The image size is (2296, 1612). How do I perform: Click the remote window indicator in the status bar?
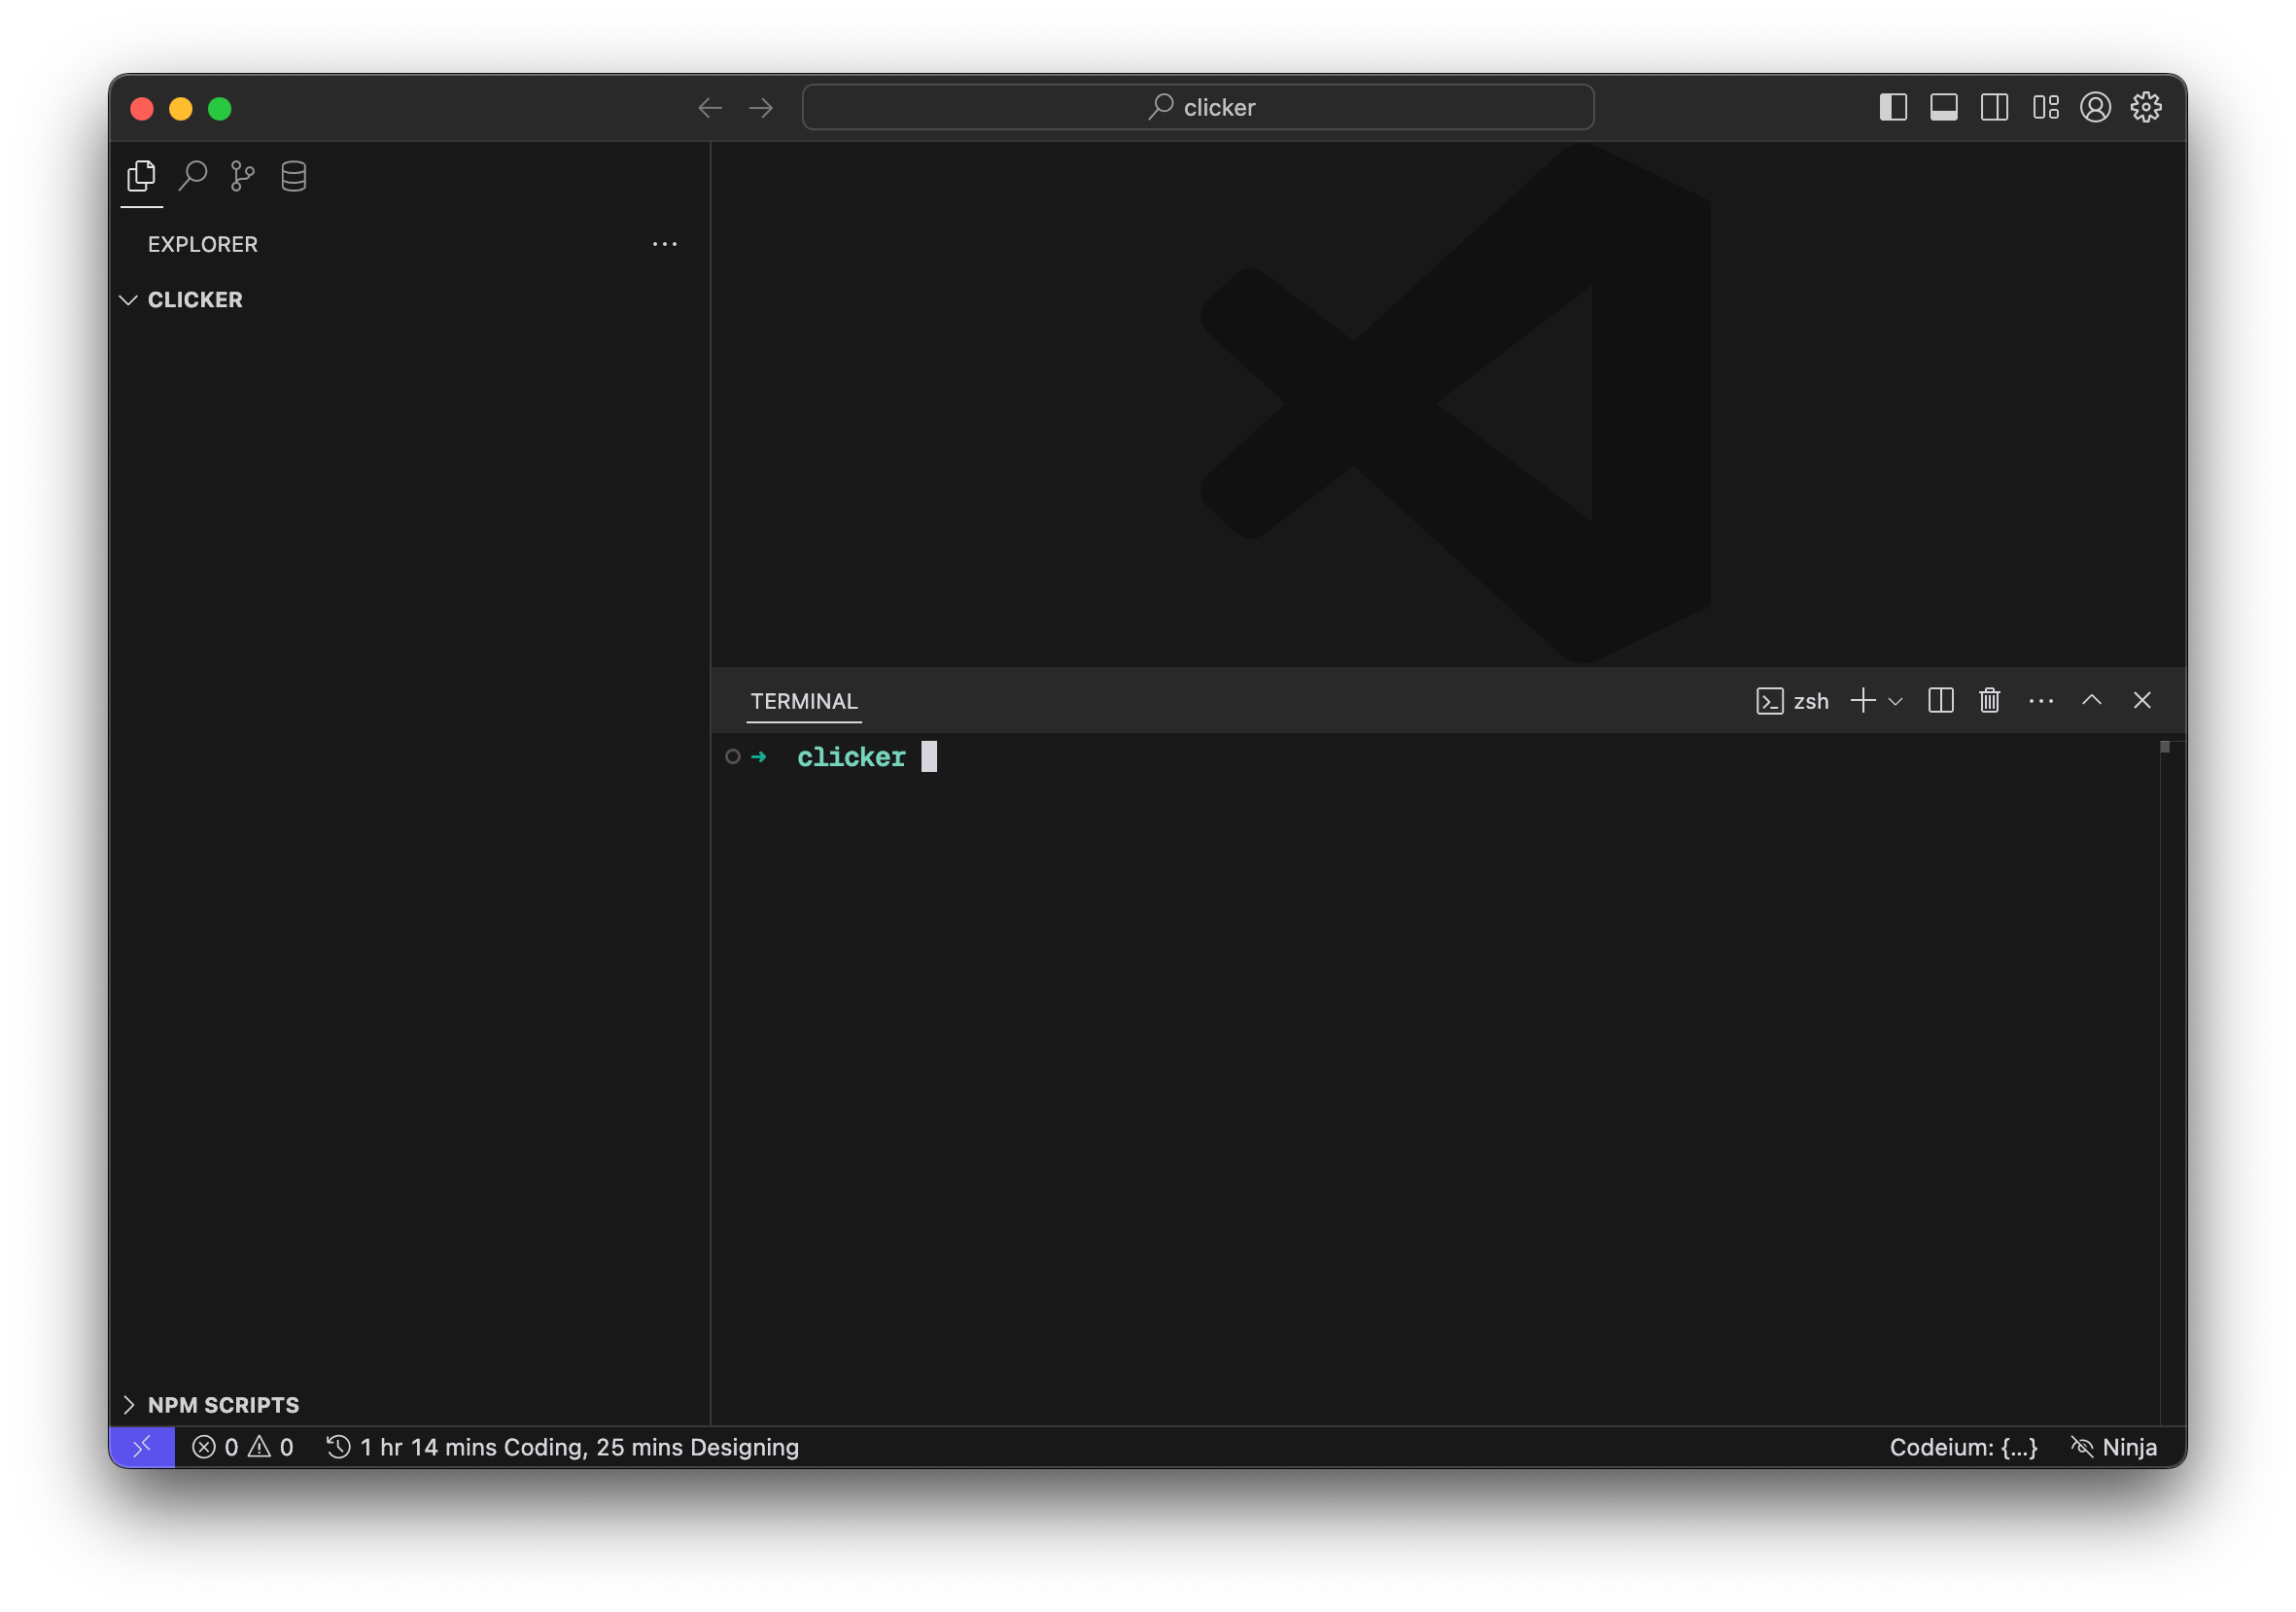(x=142, y=1446)
